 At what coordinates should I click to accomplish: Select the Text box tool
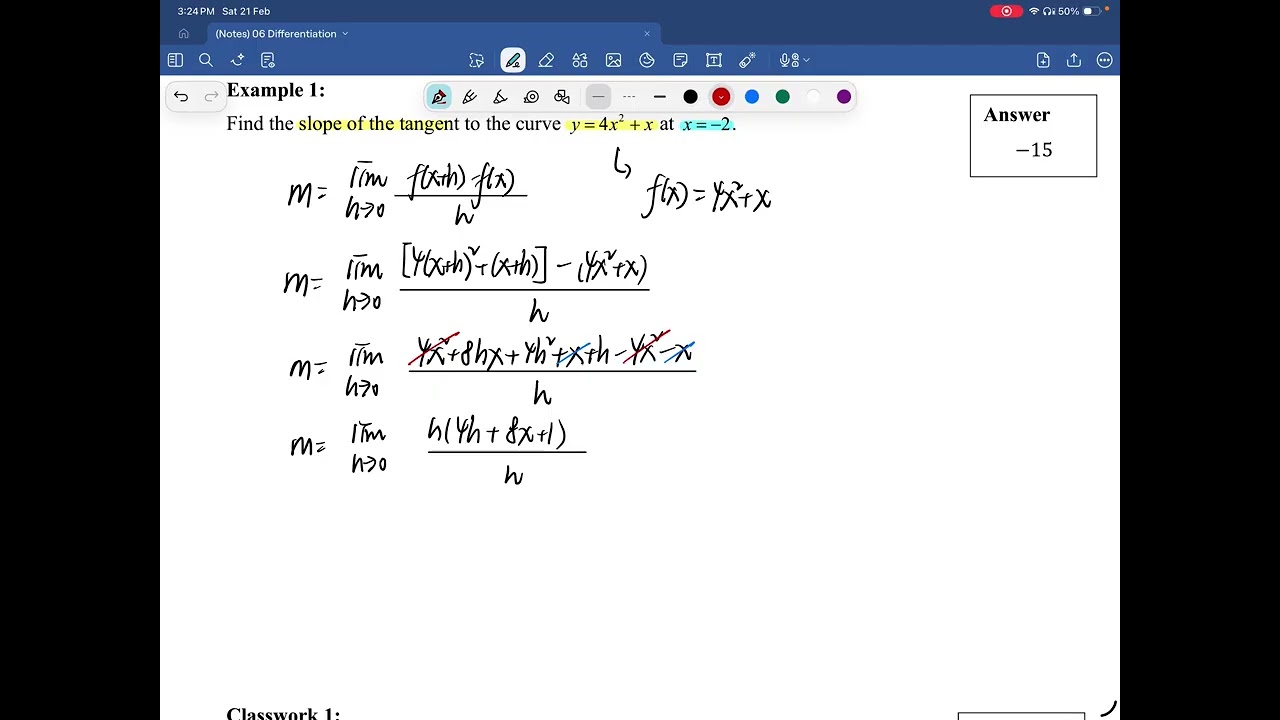click(x=714, y=60)
